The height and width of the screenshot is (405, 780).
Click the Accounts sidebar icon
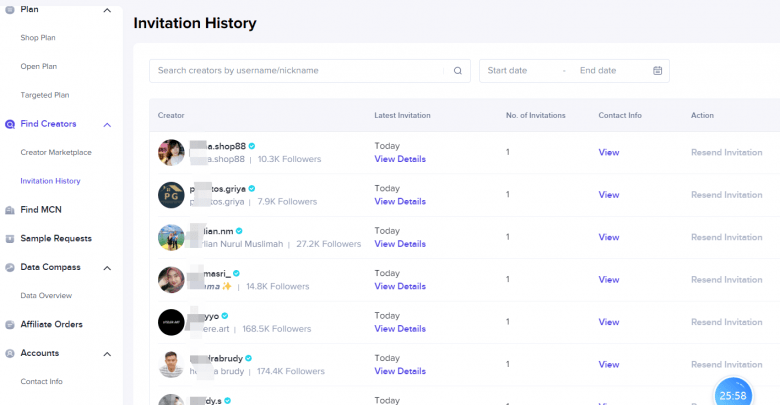coord(10,353)
